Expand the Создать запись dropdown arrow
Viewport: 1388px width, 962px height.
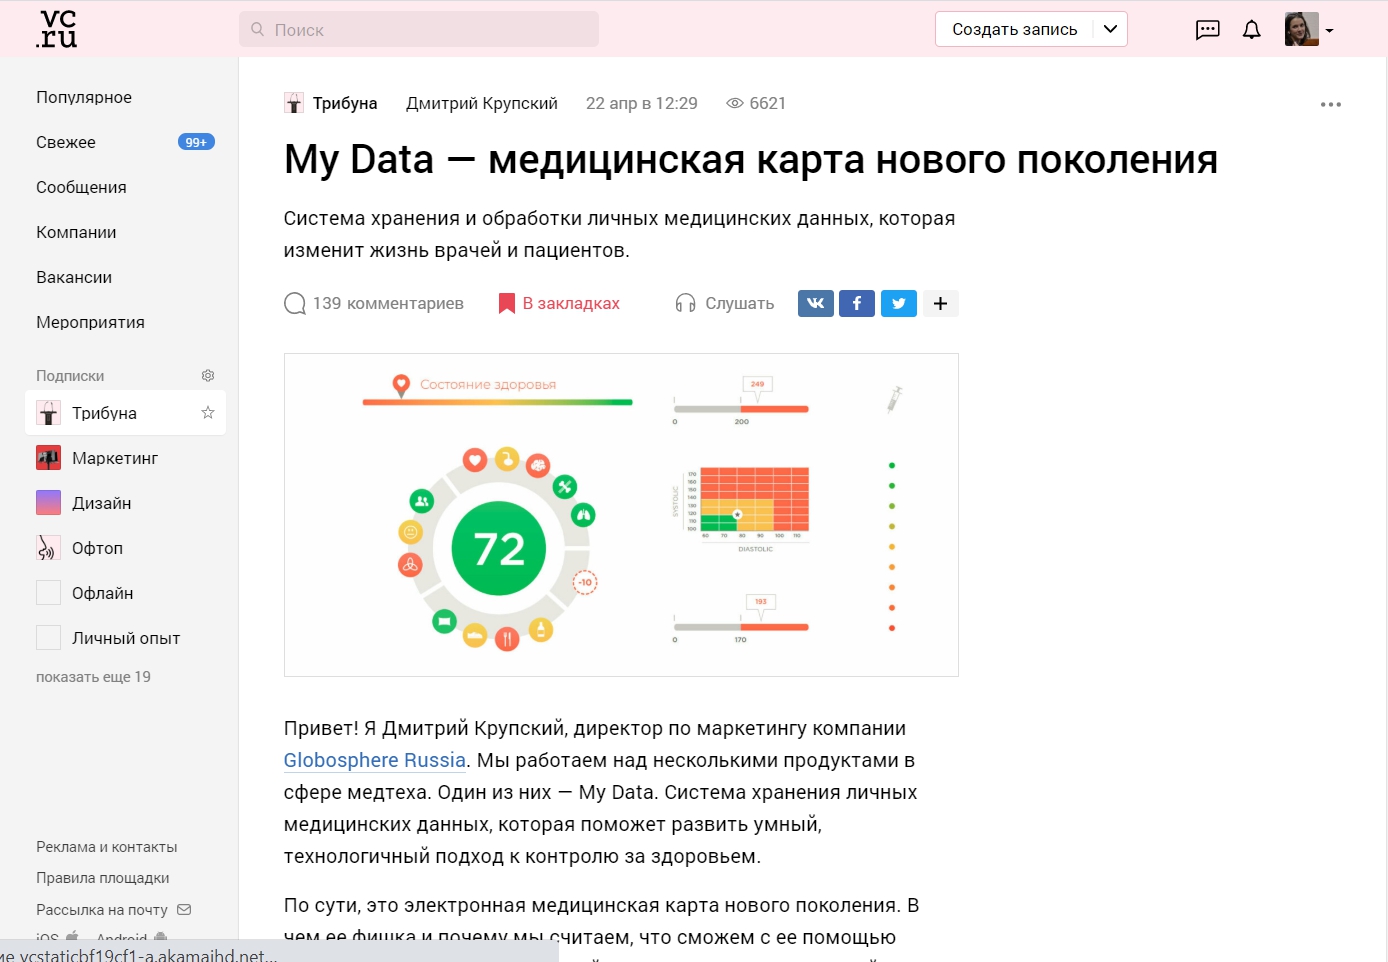[x=1110, y=29]
